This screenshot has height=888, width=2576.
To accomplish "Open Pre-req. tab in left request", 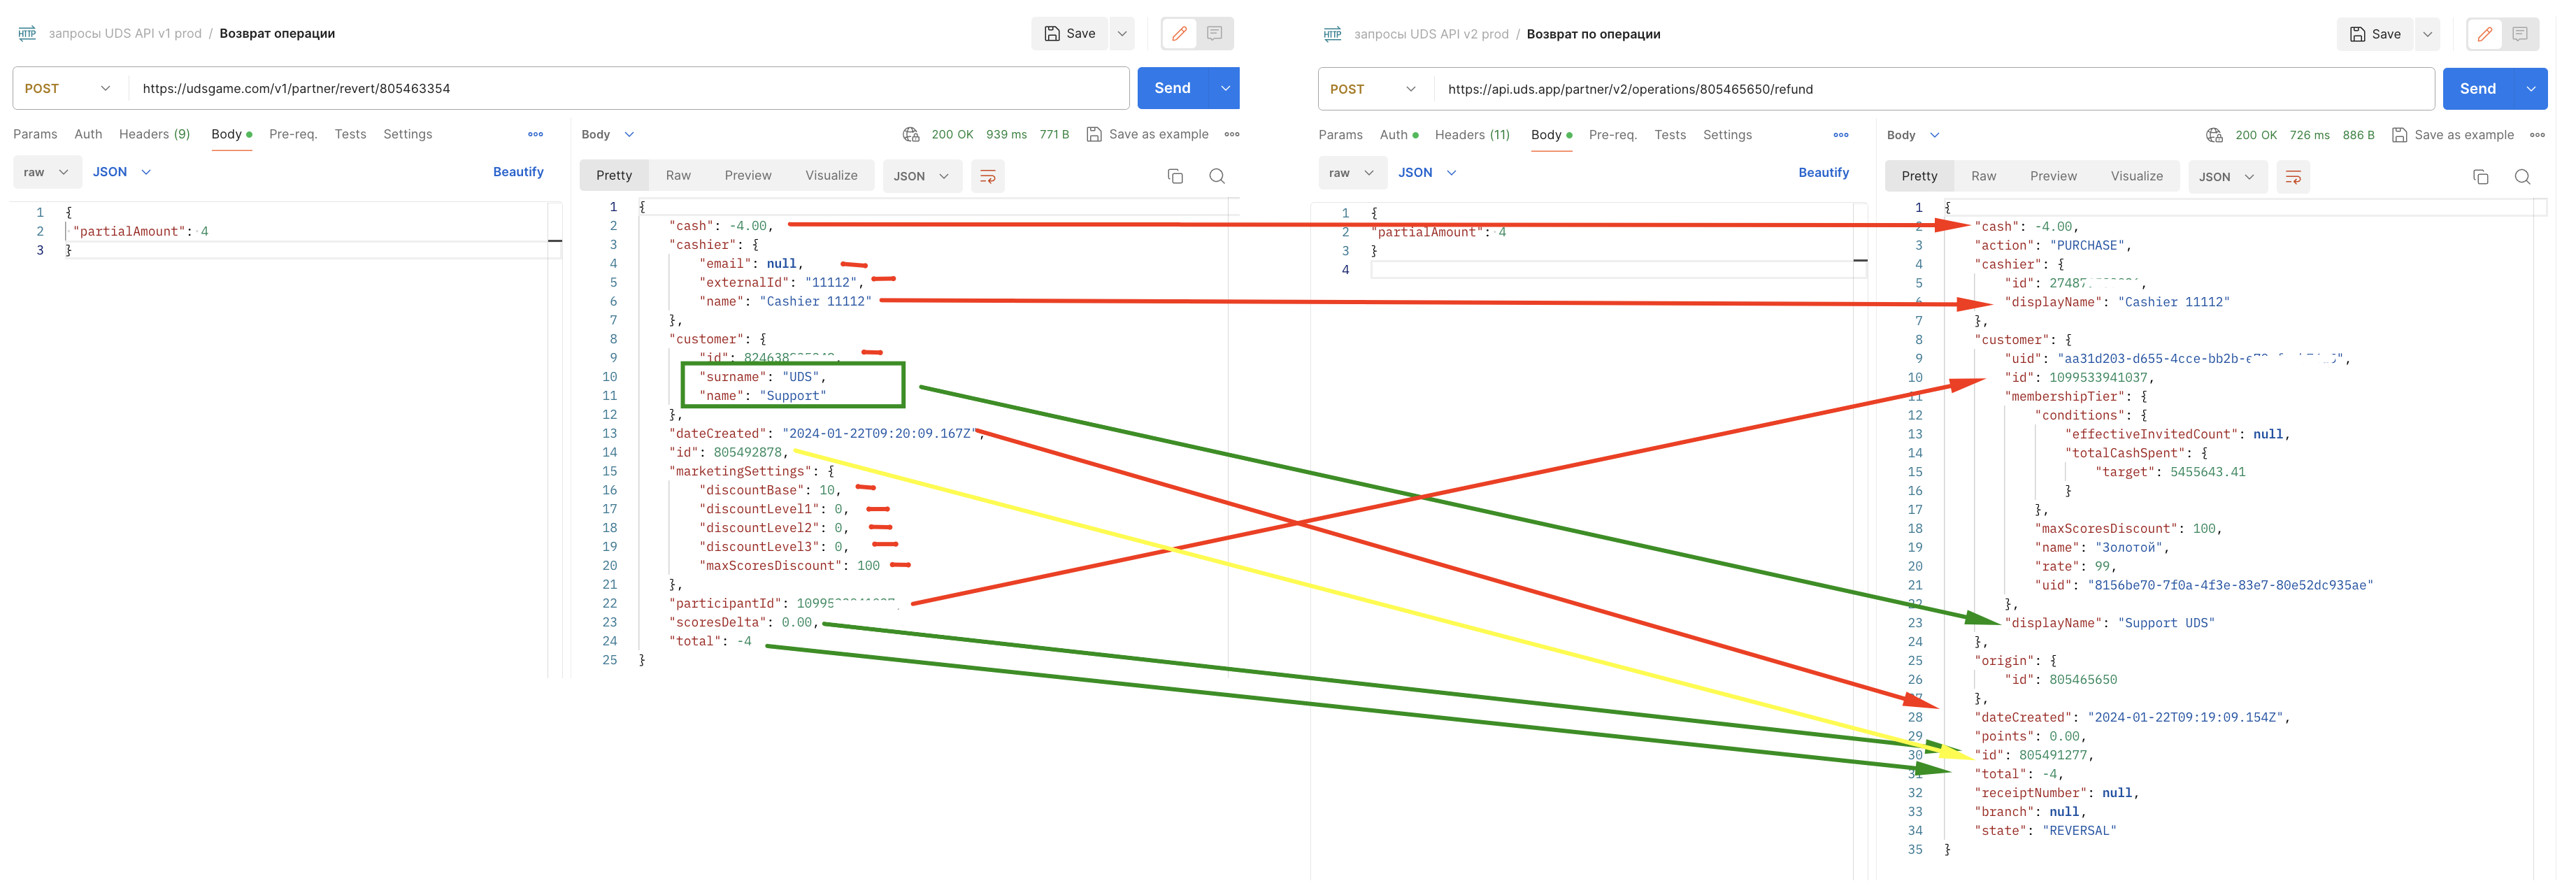I will (293, 134).
